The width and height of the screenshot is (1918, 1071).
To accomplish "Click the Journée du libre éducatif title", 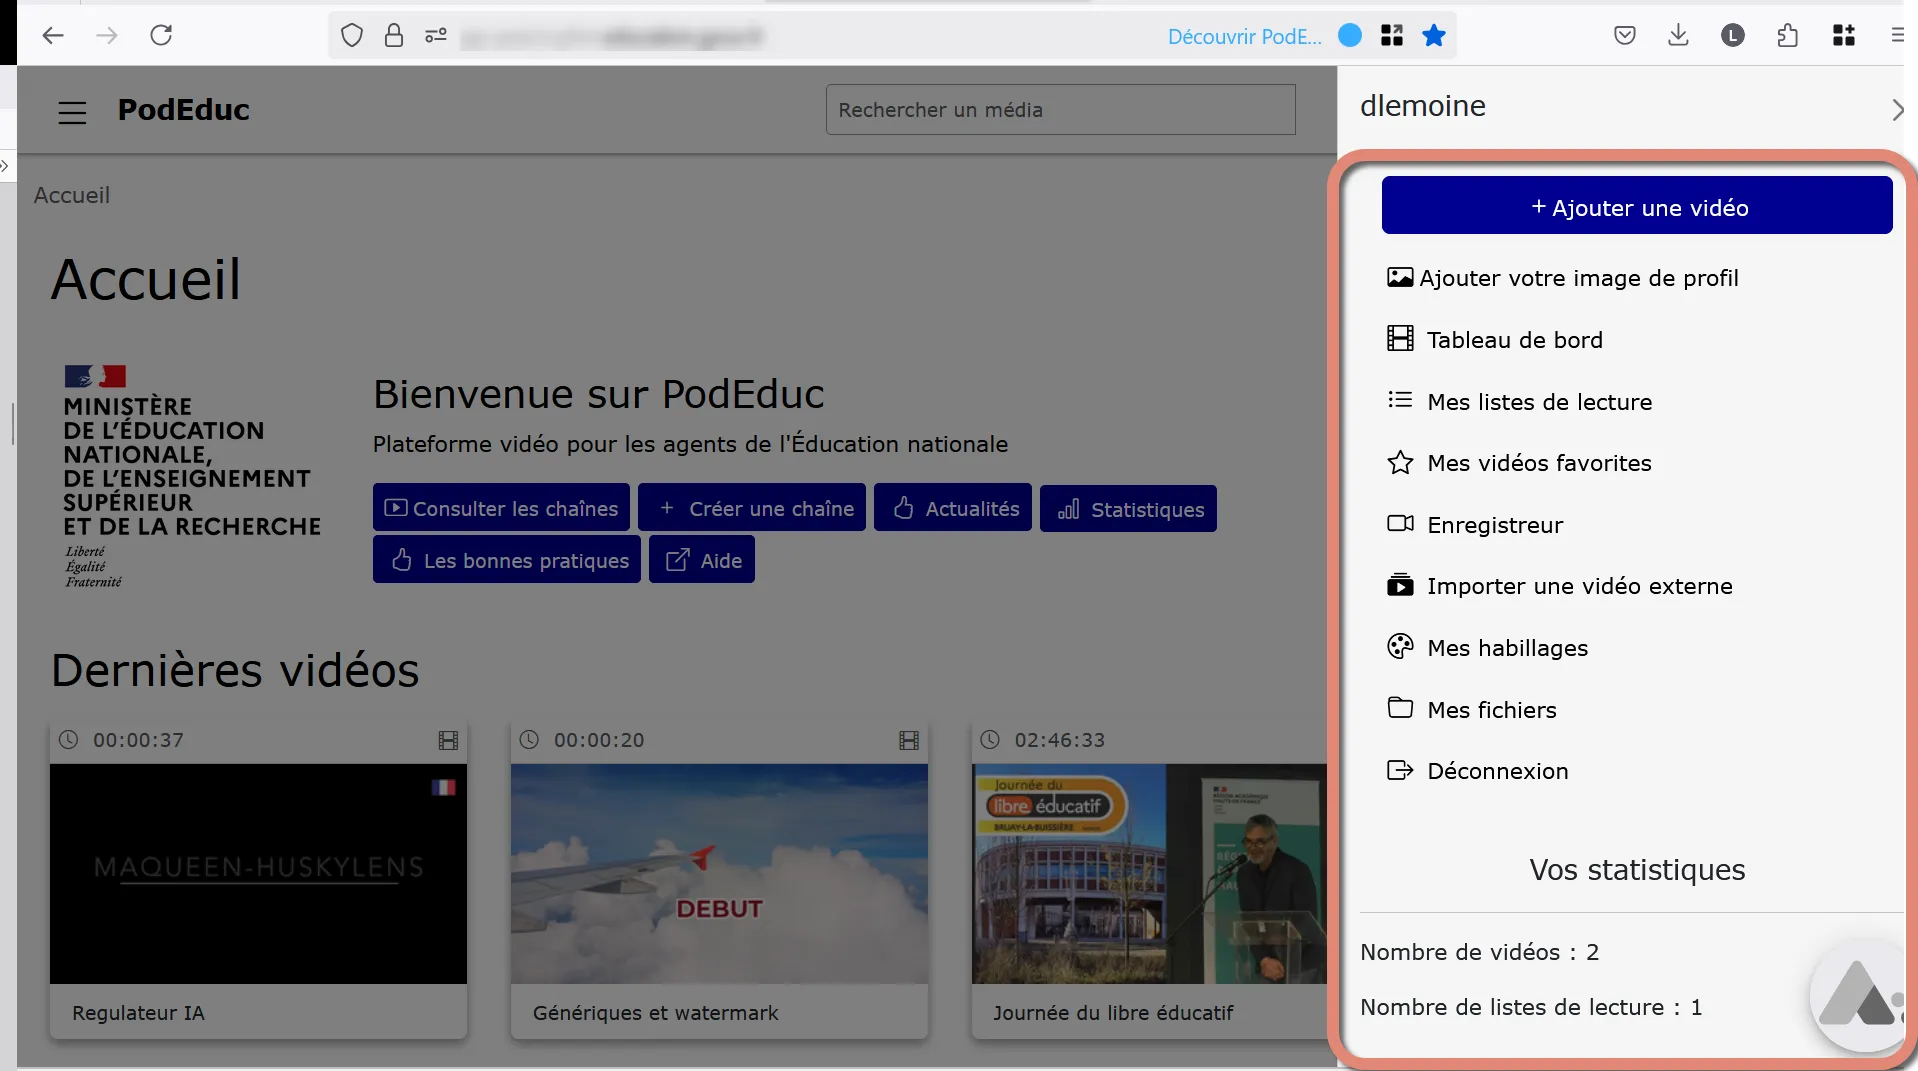I will [1113, 1013].
